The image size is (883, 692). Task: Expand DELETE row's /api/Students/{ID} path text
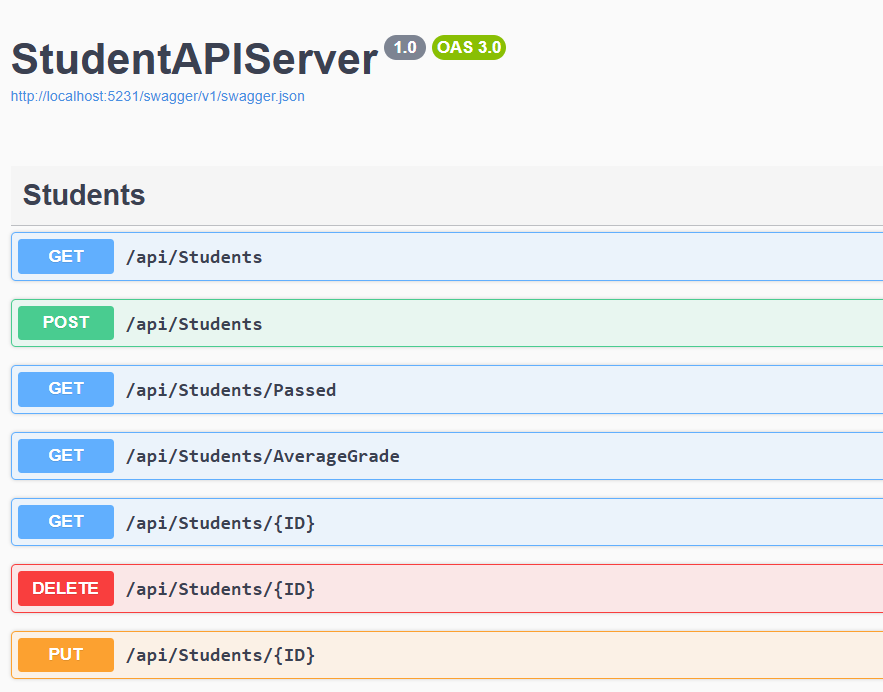pos(220,590)
